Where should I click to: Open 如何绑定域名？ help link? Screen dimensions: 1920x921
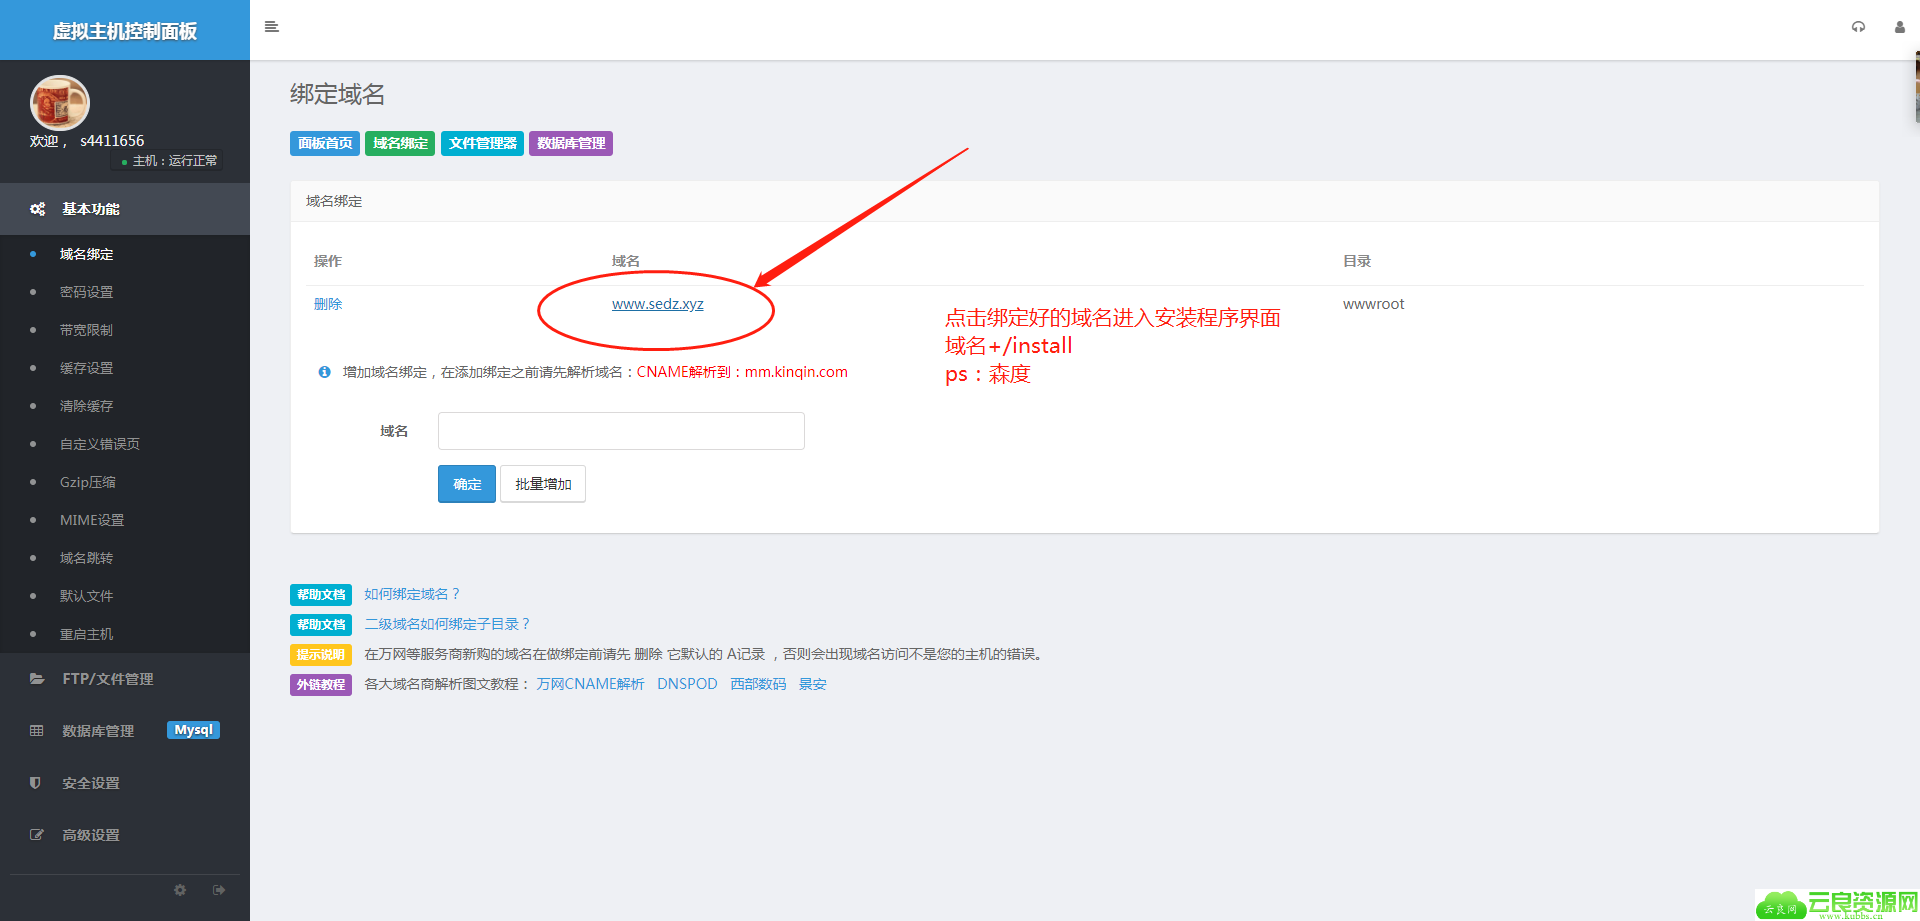[412, 594]
